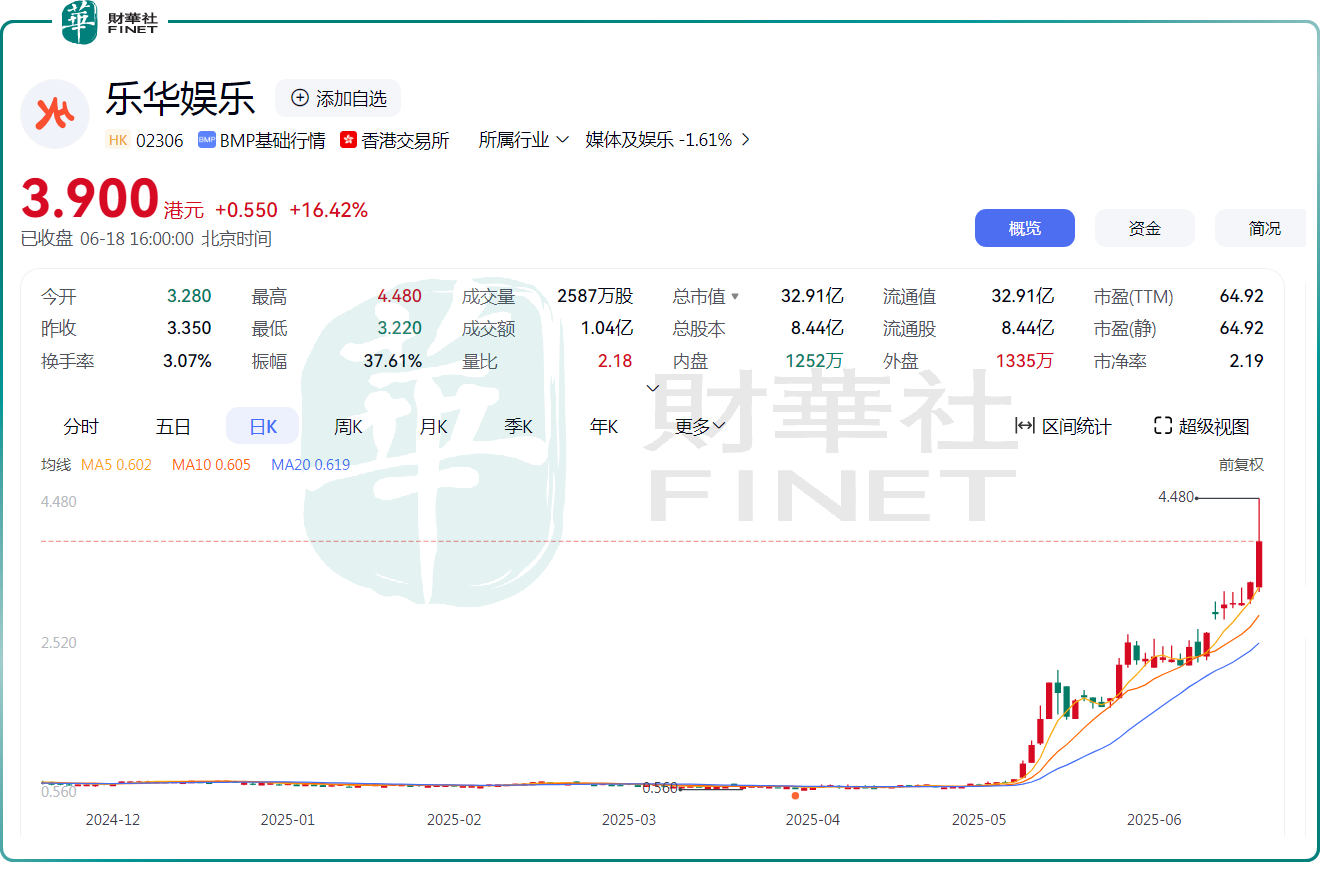Add stock via 添加自选 button

pos(338,98)
